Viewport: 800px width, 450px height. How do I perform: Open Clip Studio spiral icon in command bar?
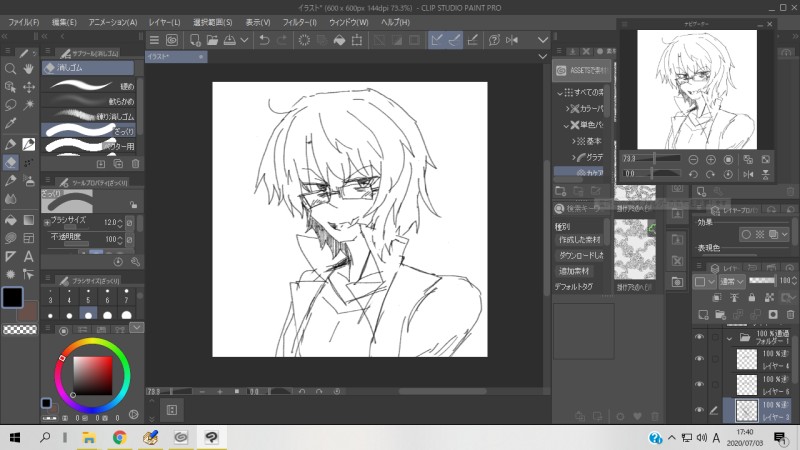(172, 40)
